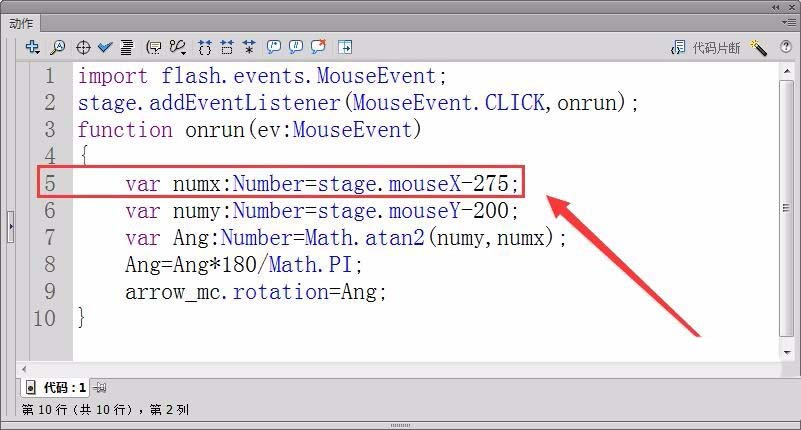801x430 pixels.
Task: Click 'addEventListener' in line 2
Action: (244, 103)
